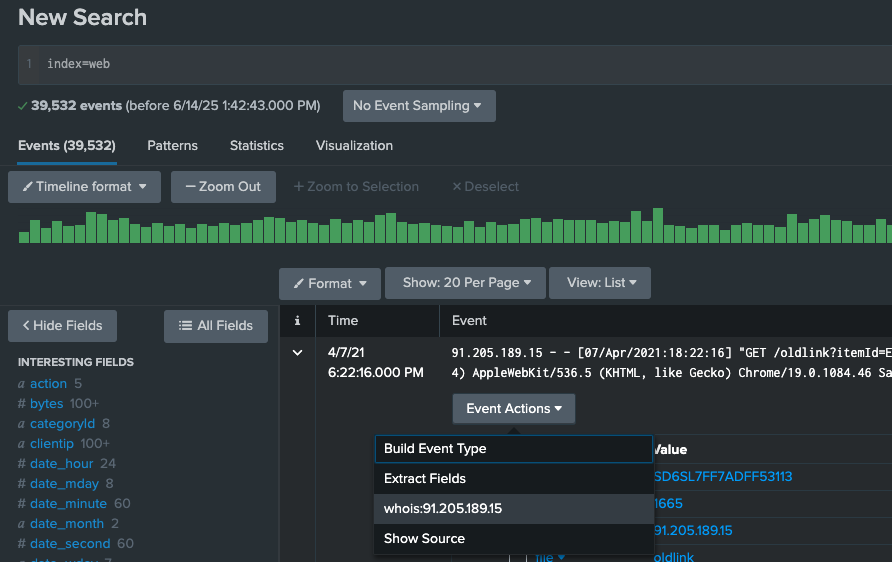The width and height of the screenshot is (892, 562).
Task: Open the date_mday field
Action: click(x=64, y=484)
